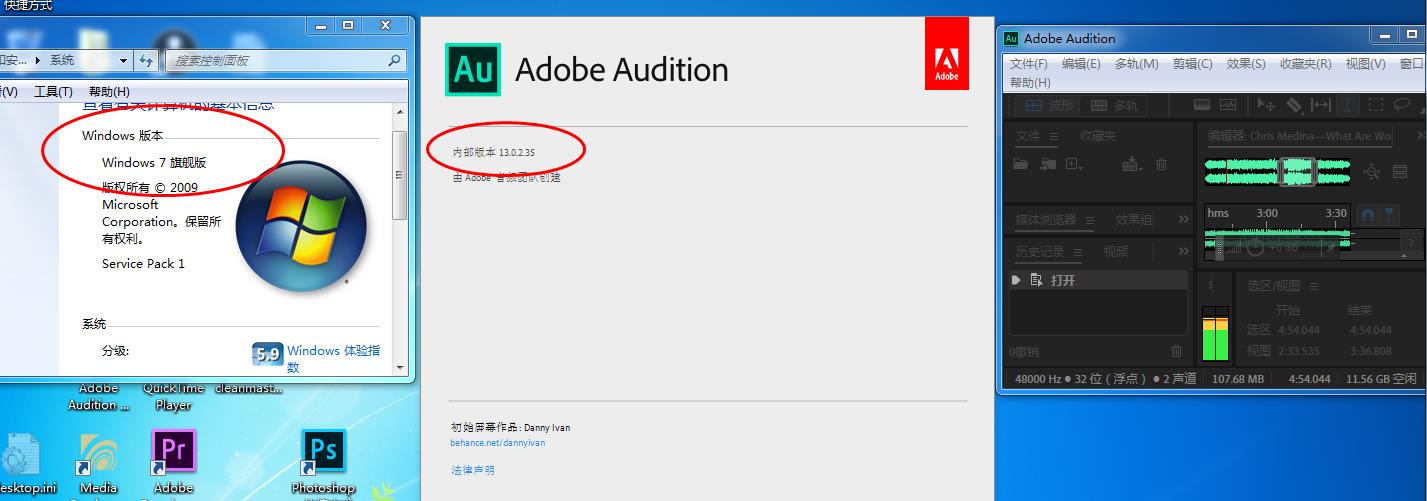Open Files (文件) panel menu icon

point(1056,136)
